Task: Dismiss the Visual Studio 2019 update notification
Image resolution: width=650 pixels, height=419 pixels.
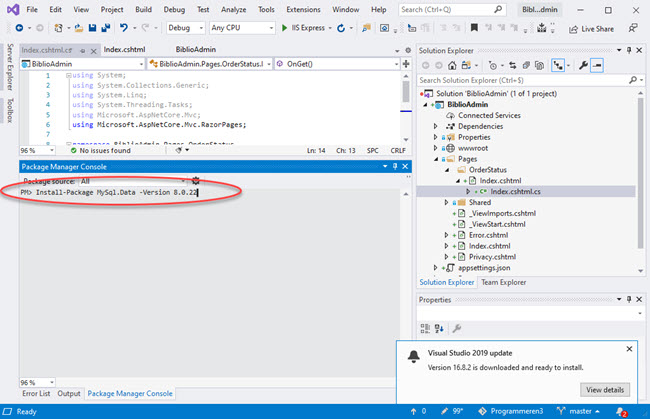Action: tap(629, 349)
